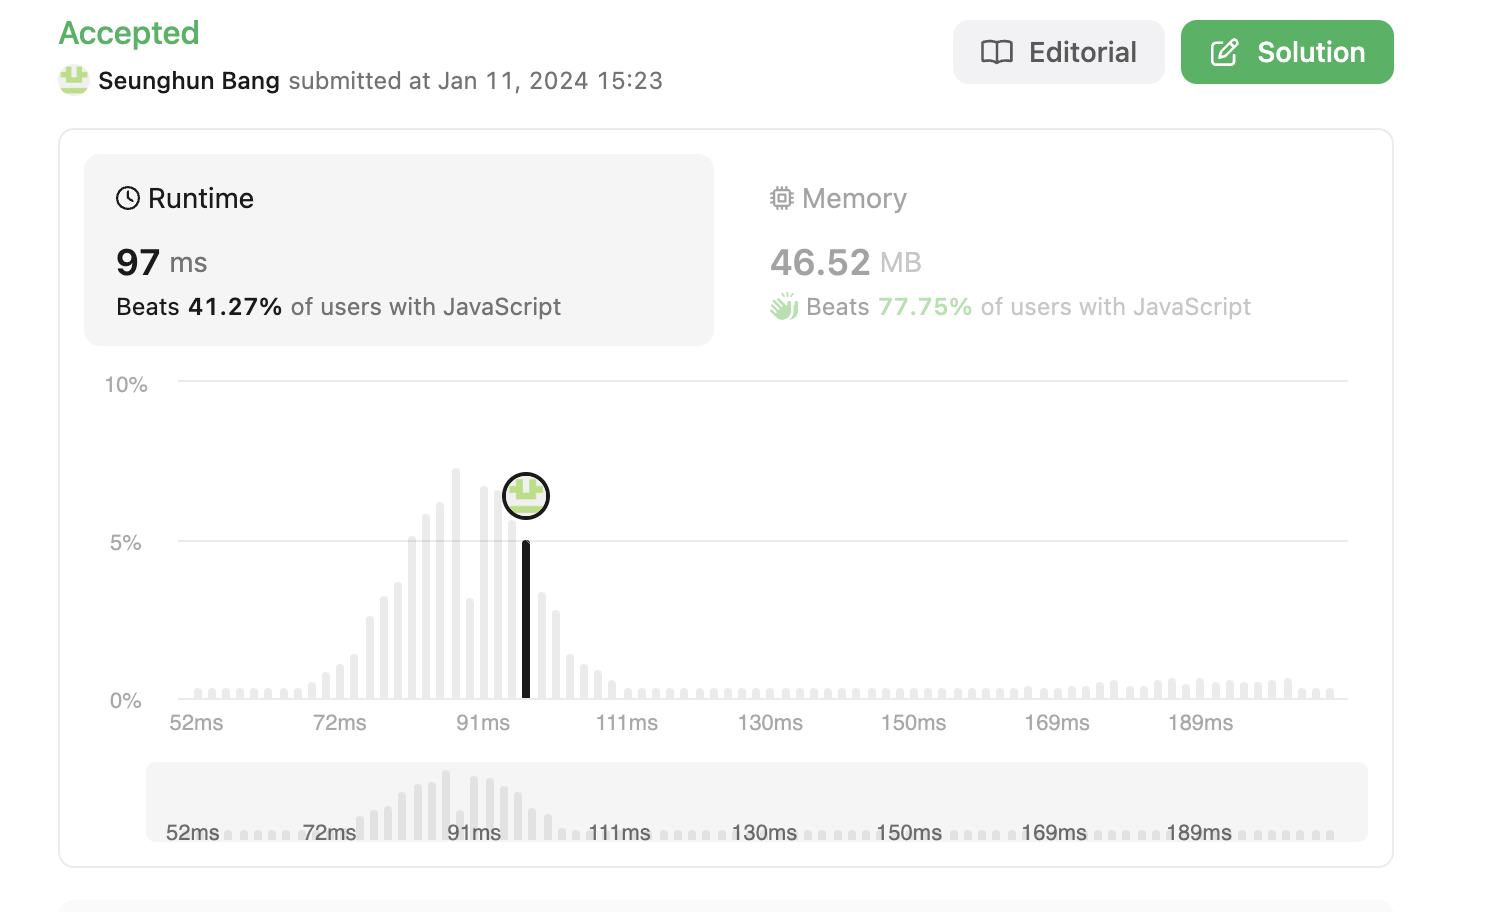This screenshot has height=912, width=1500.
Task: Click the range overview strip near 130ms
Action: tap(764, 802)
